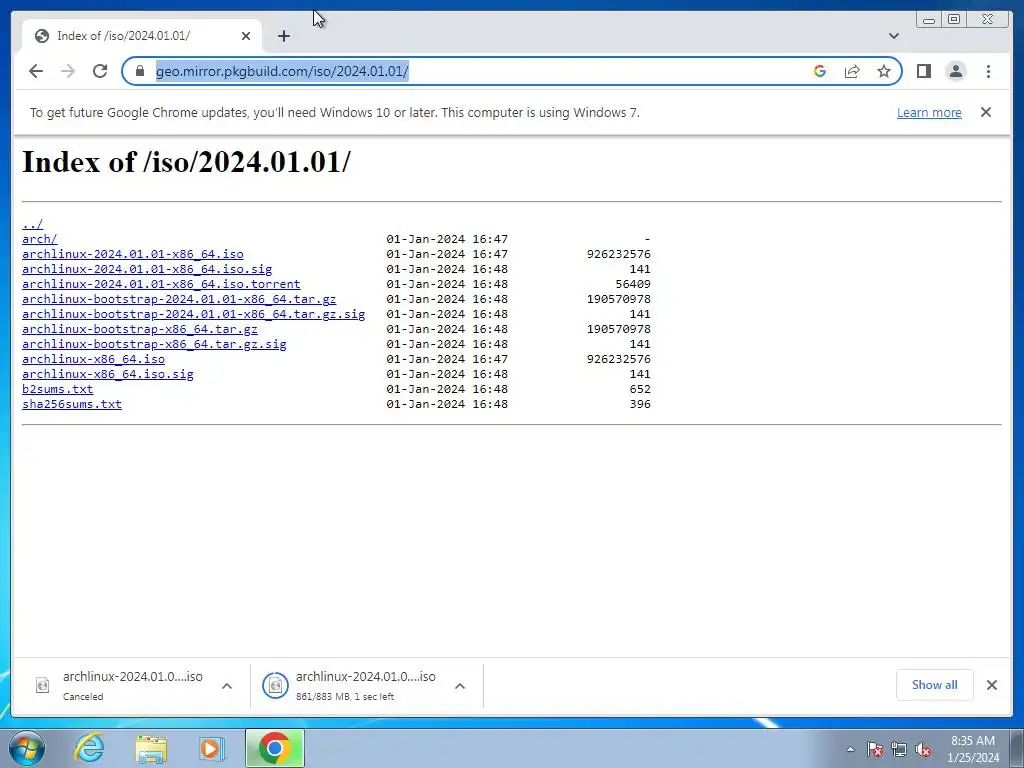Click Show all downloads button

tap(935, 685)
